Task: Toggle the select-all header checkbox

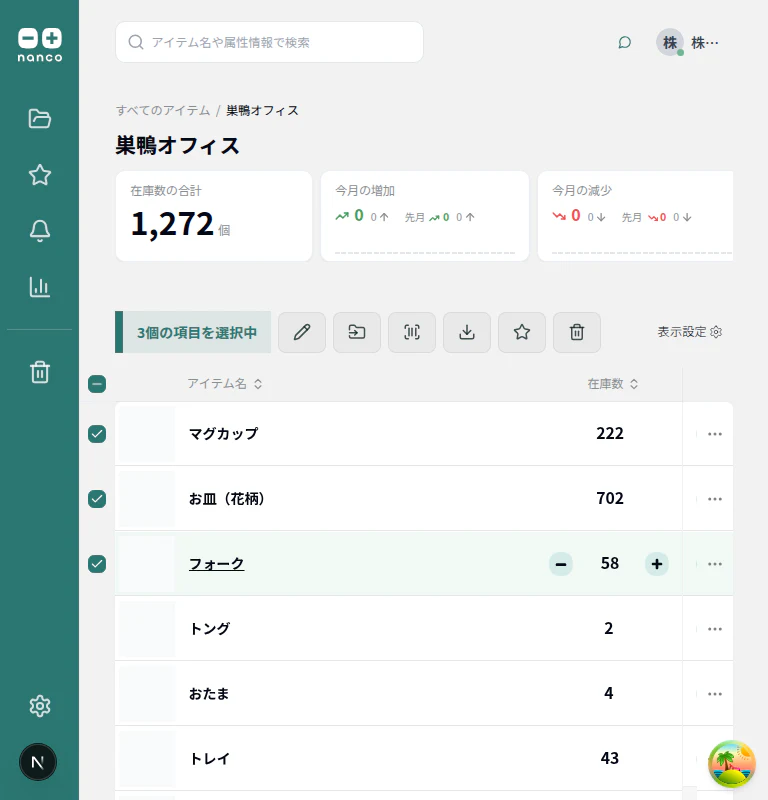Action: click(97, 384)
